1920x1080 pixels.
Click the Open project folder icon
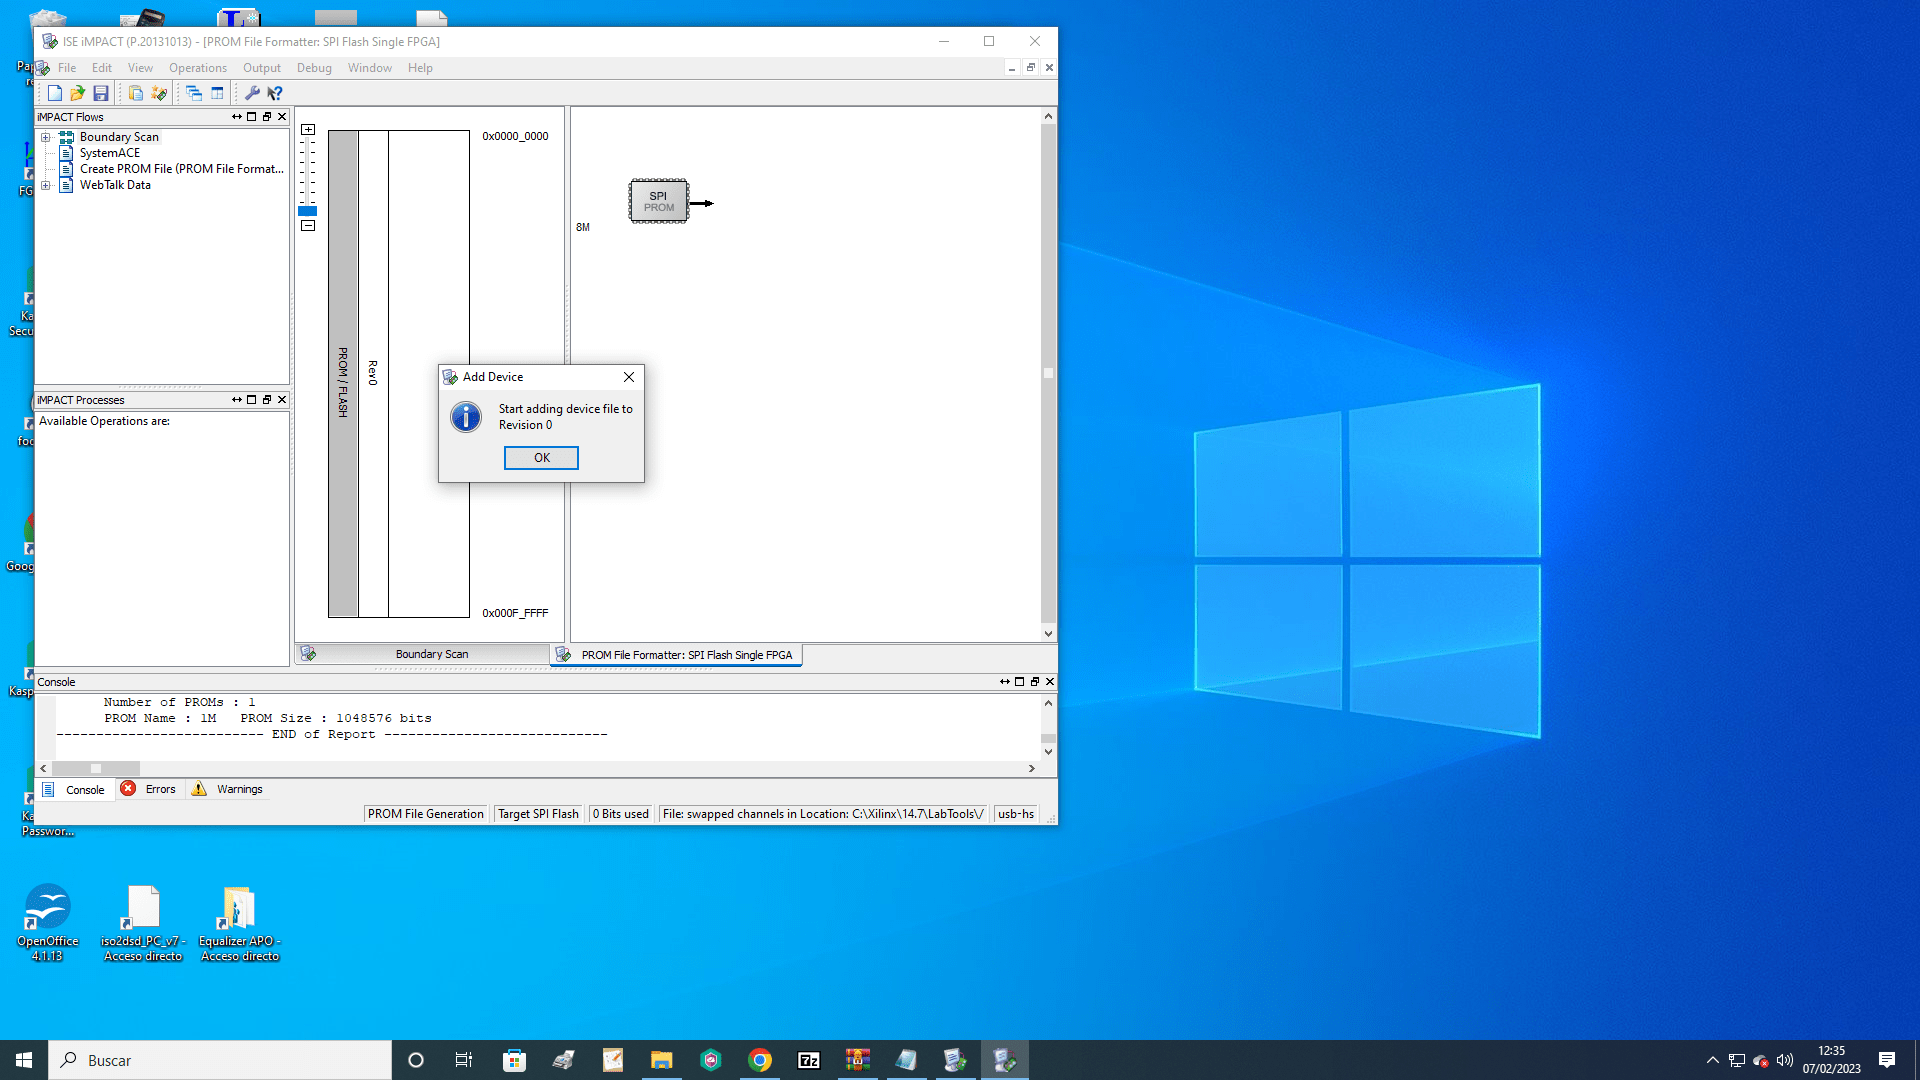point(78,93)
